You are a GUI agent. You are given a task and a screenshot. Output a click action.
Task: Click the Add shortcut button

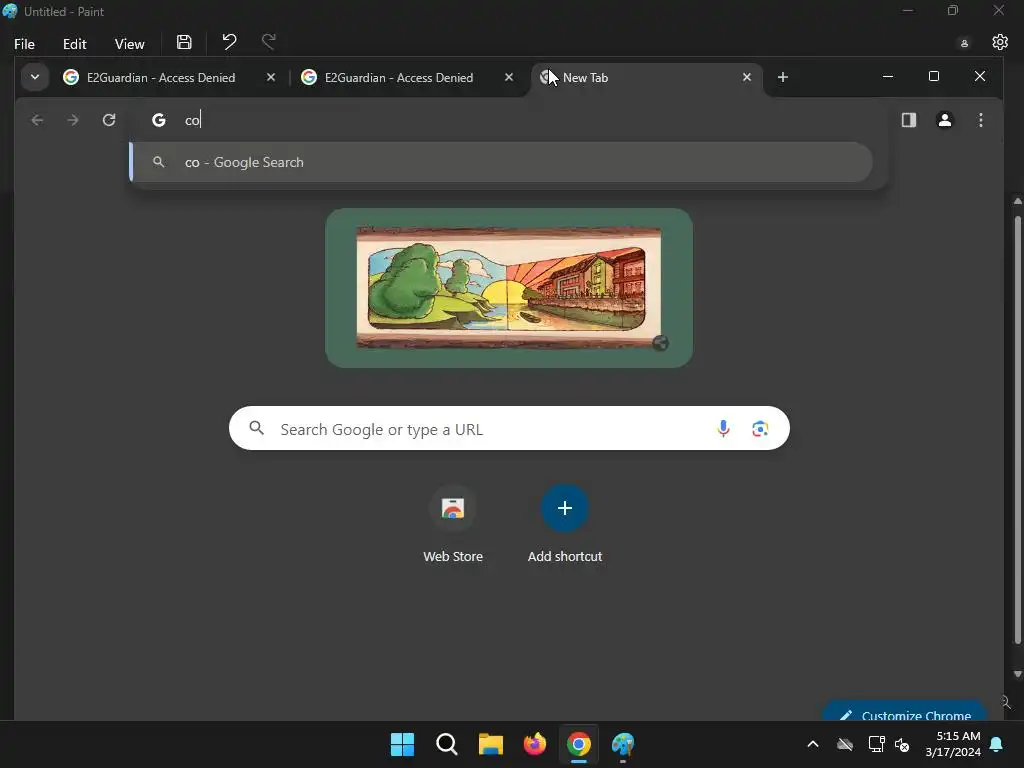tap(565, 524)
